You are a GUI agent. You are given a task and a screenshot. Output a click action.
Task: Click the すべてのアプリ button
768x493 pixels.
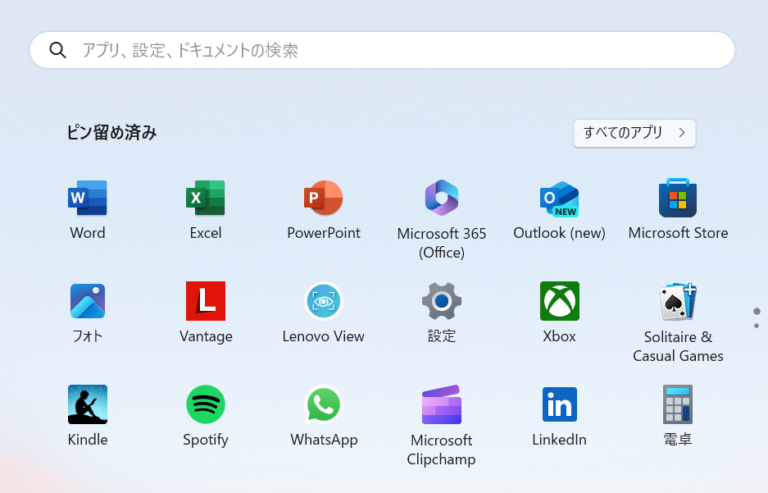[x=634, y=133]
